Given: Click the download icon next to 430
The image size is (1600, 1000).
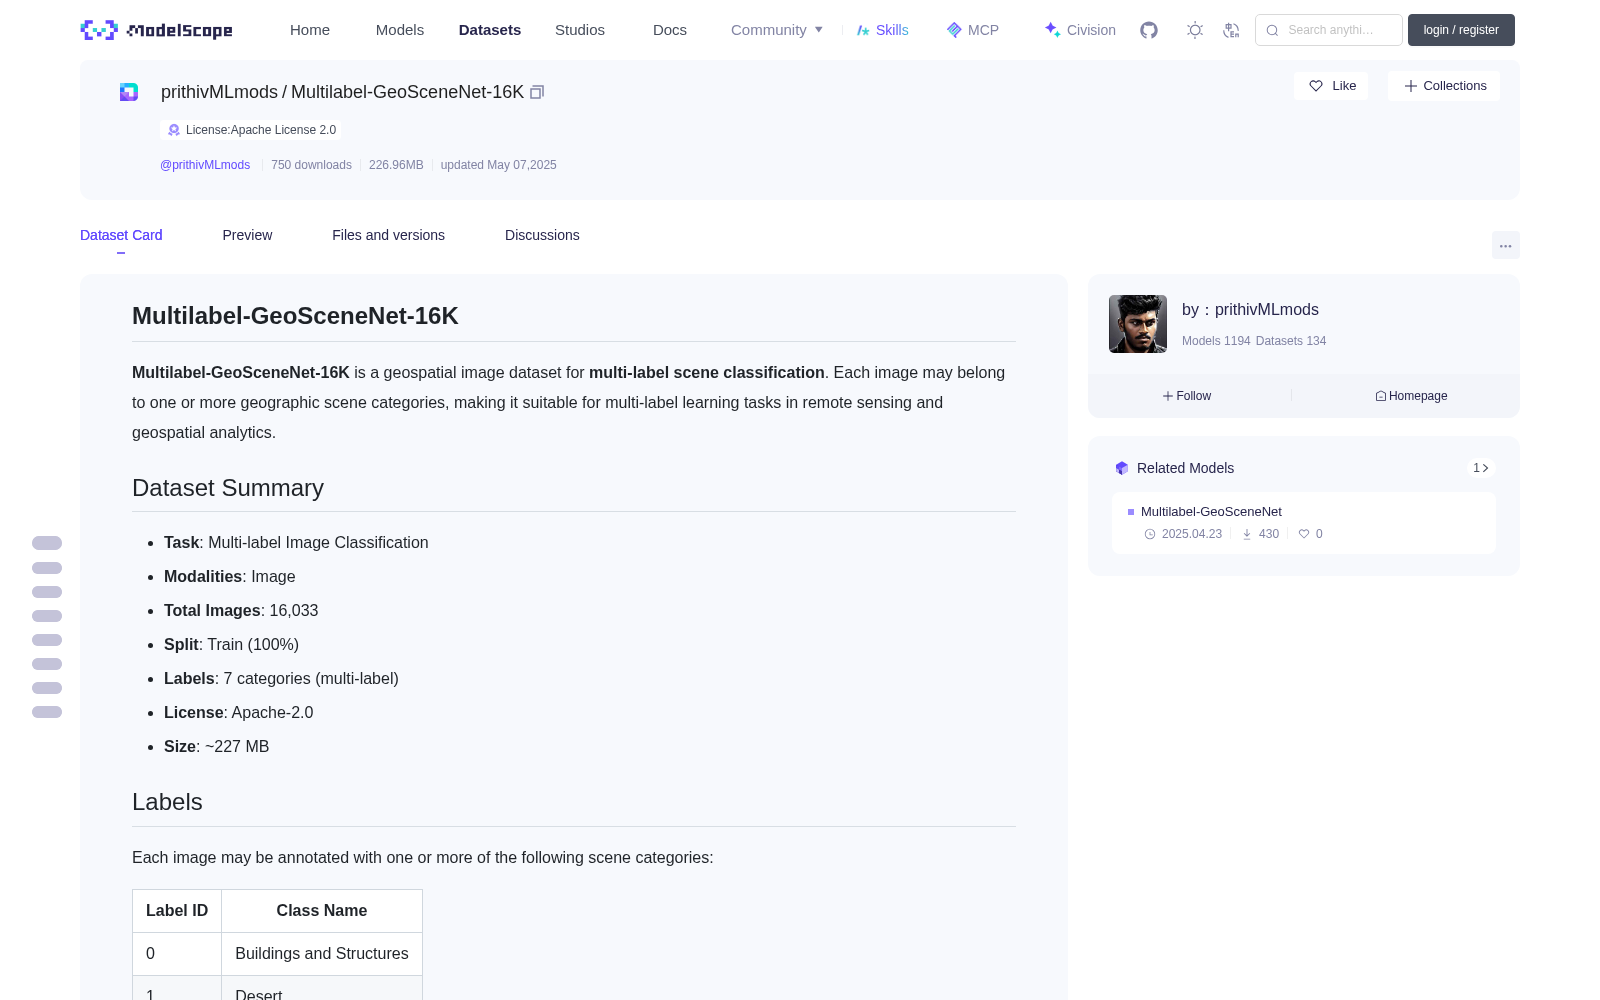Looking at the screenshot, I should point(1247,534).
